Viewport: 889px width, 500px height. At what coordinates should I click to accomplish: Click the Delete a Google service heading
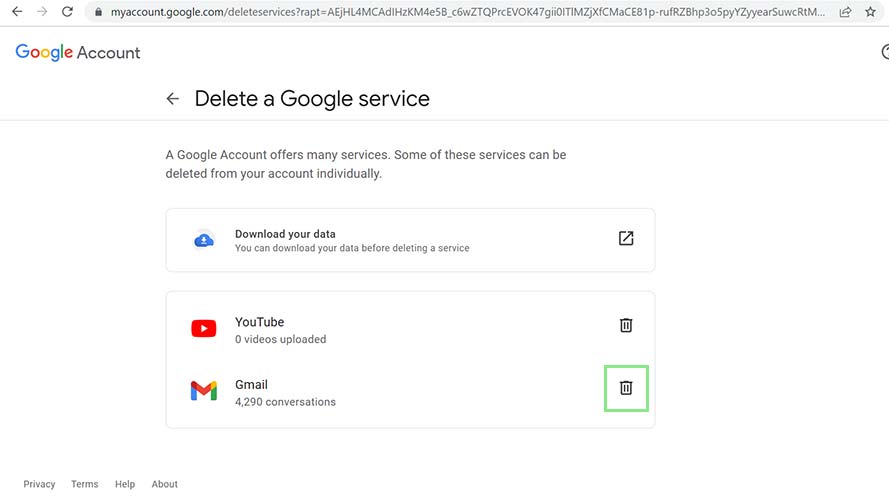tap(312, 99)
